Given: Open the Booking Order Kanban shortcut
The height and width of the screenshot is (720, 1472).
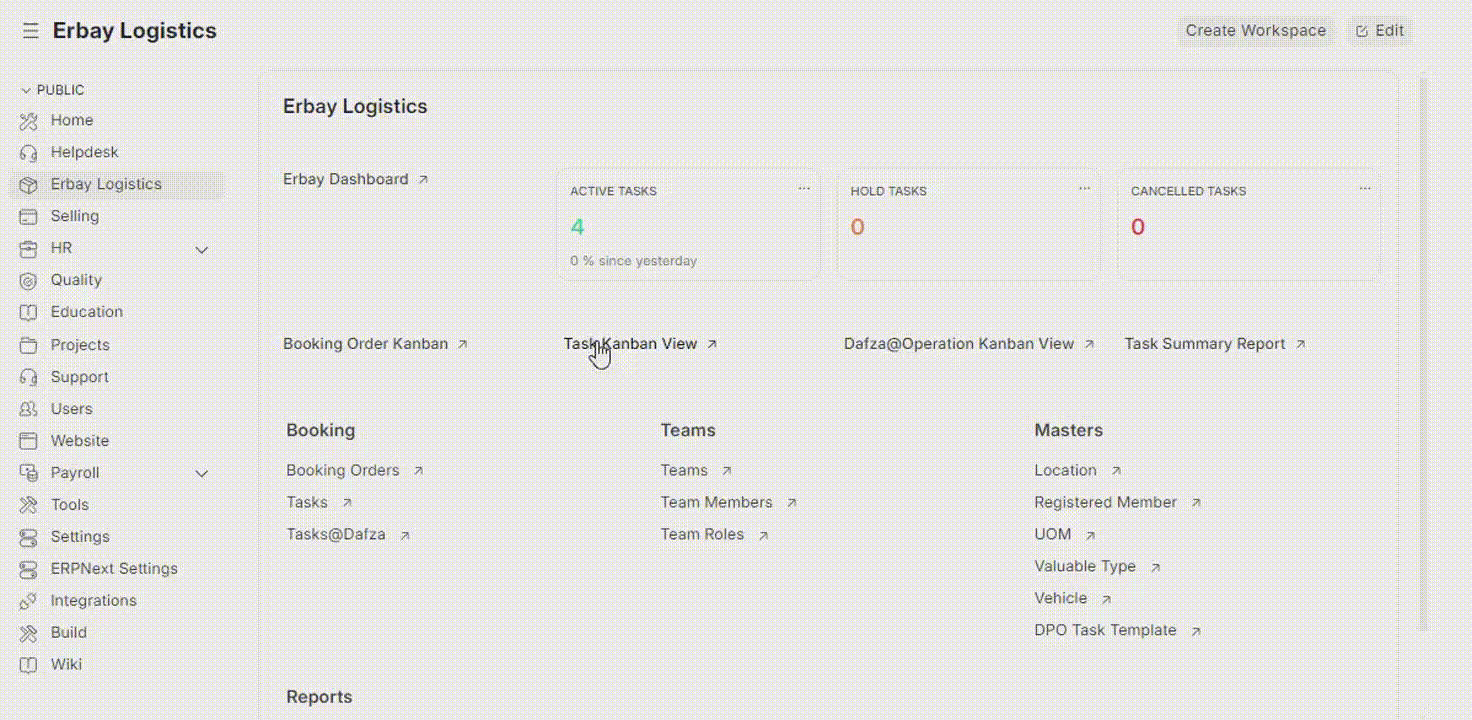Looking at the screenshot, I should coord(376,344).
